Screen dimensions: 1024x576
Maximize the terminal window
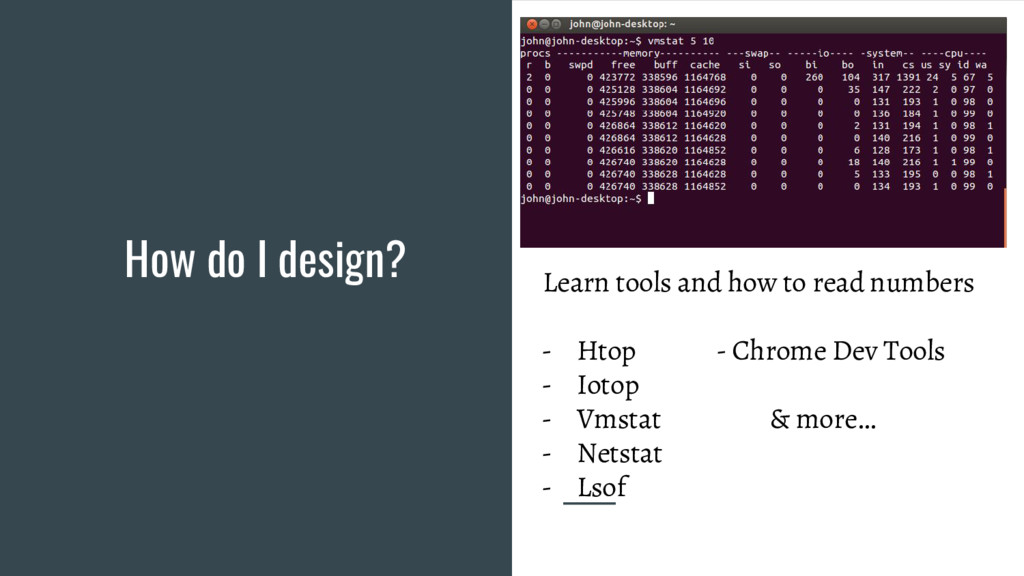tap(556, 24)
